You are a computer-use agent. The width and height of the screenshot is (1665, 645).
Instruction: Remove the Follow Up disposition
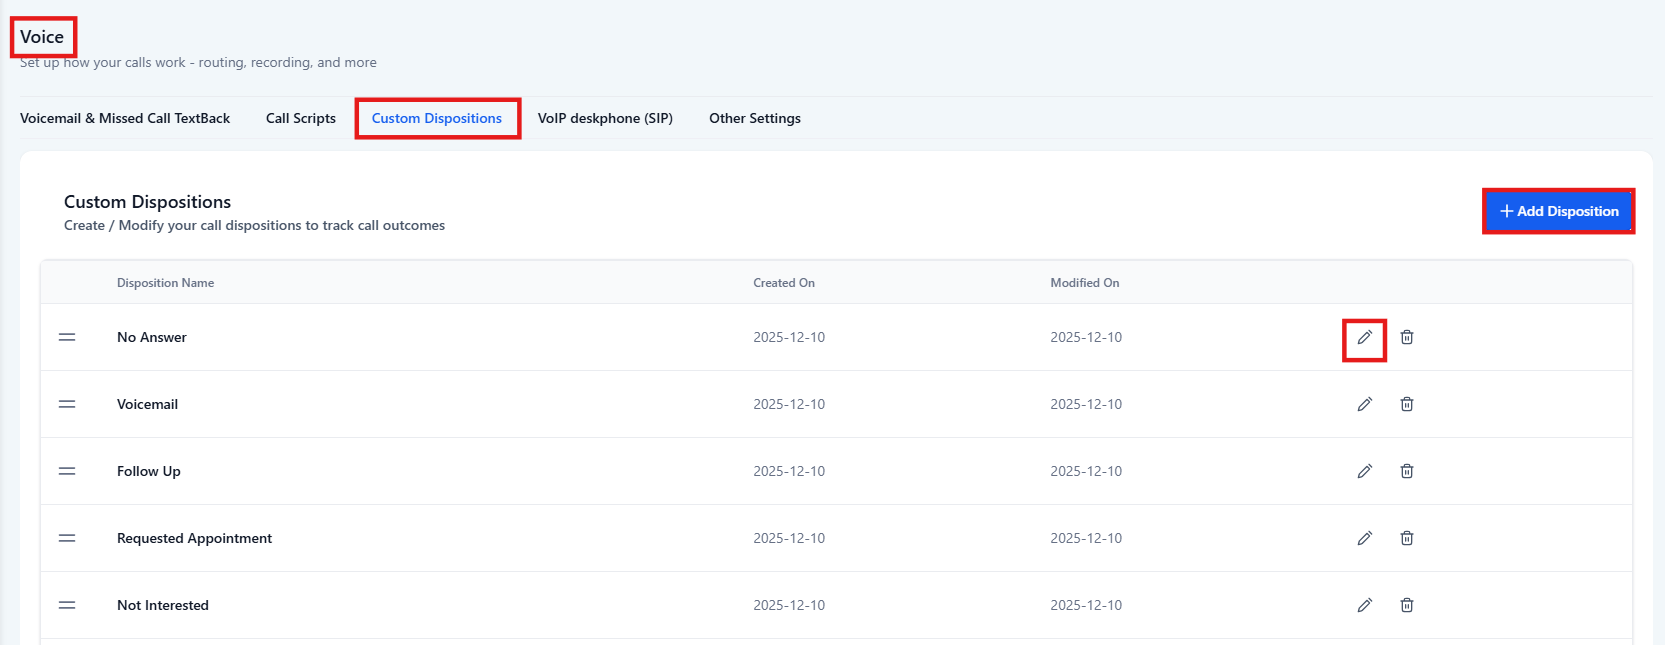(1406, 472)
